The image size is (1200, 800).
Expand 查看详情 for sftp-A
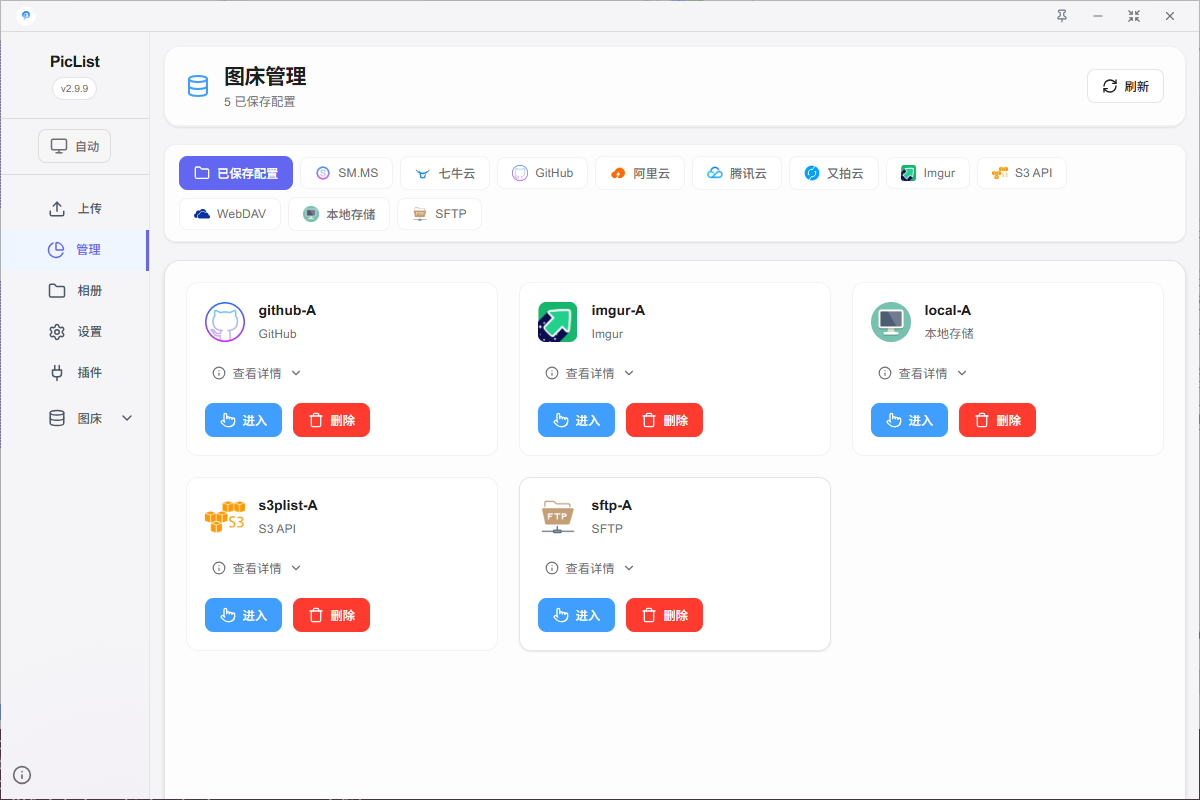(590, 568)
